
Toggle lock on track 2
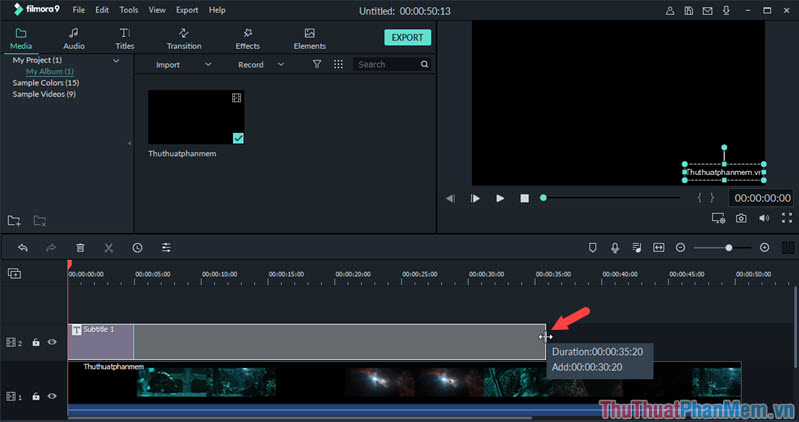click(x=36, y=342)
